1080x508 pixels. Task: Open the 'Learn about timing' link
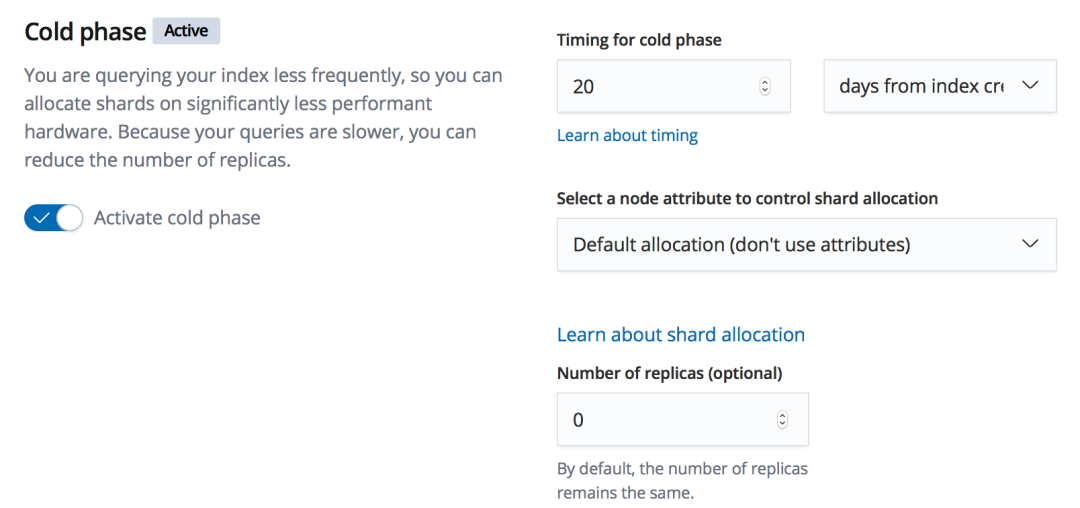(627, 135)
